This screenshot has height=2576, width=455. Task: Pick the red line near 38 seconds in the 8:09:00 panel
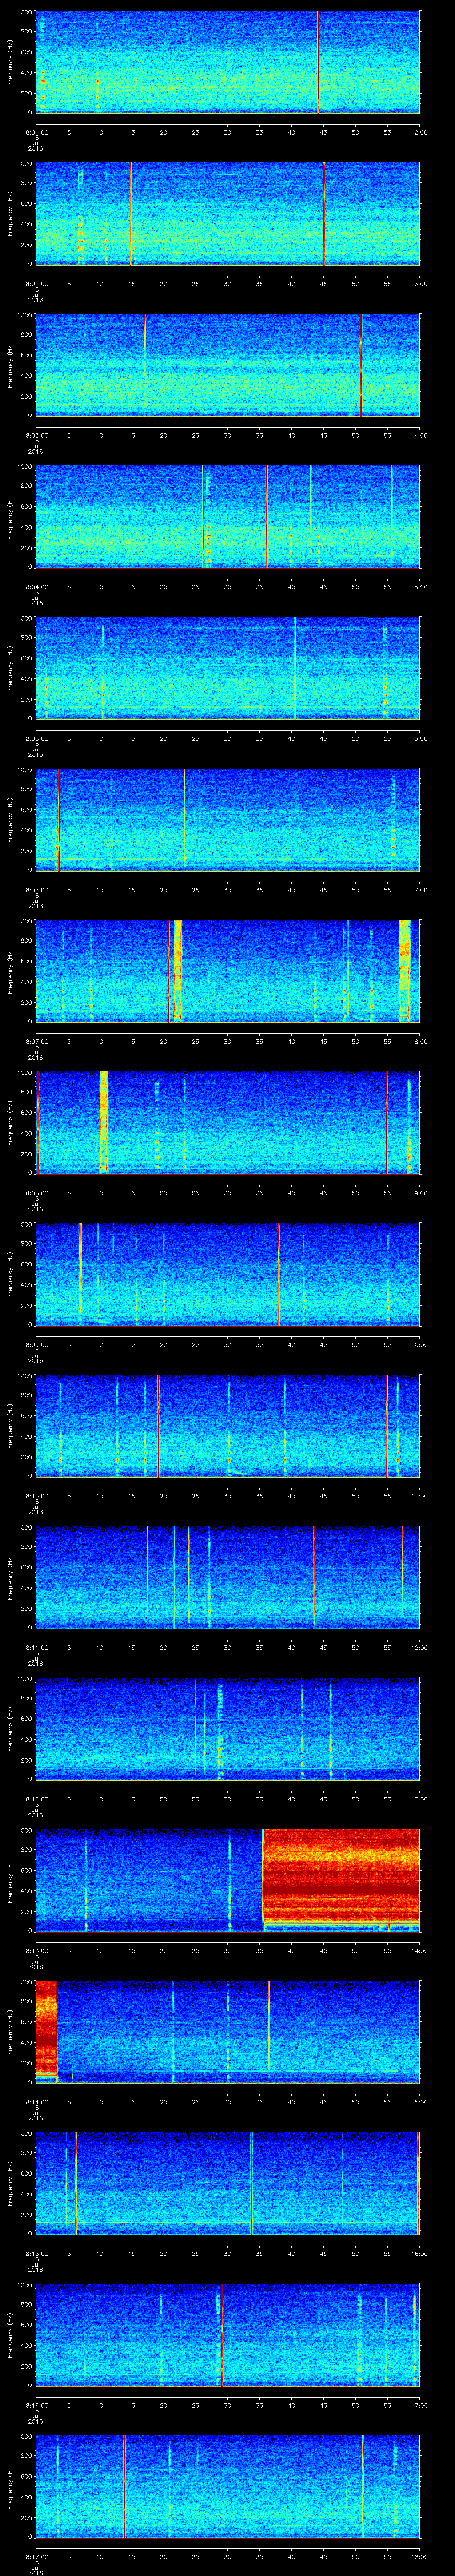(278, 1274)
